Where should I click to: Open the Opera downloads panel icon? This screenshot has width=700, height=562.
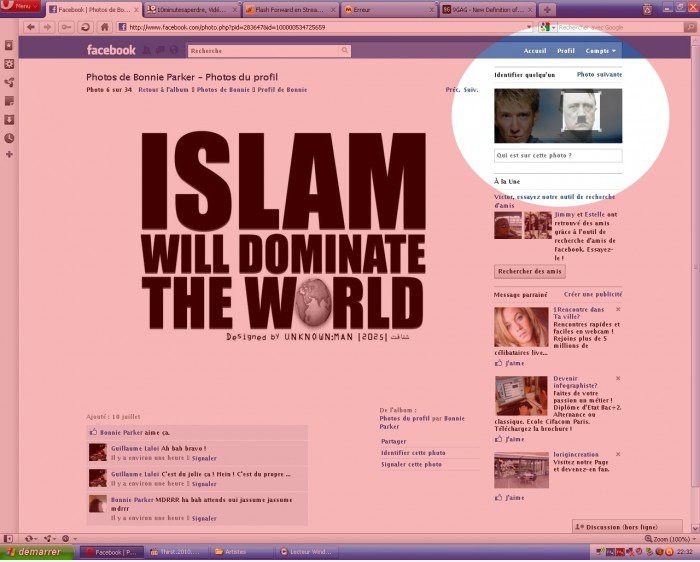tap(9, 120)
